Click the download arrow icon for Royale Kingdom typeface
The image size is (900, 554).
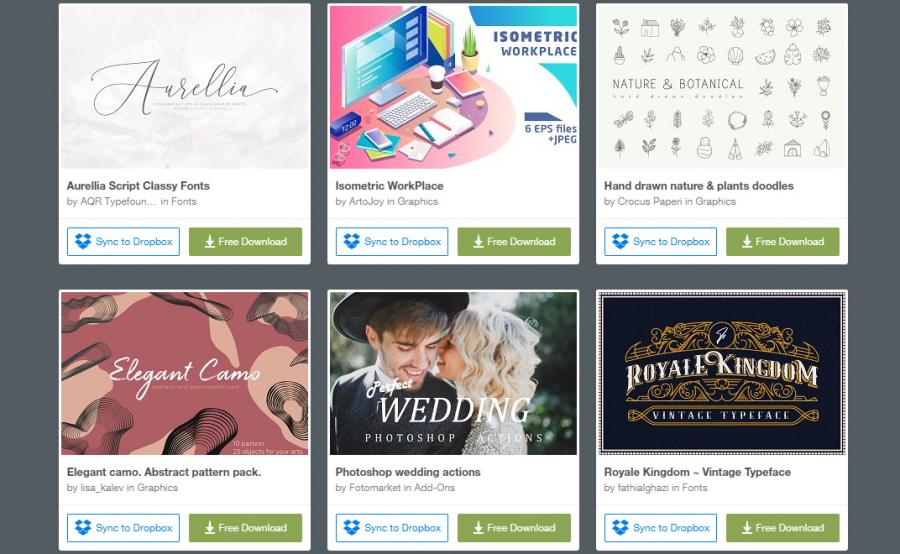[747, 528]
